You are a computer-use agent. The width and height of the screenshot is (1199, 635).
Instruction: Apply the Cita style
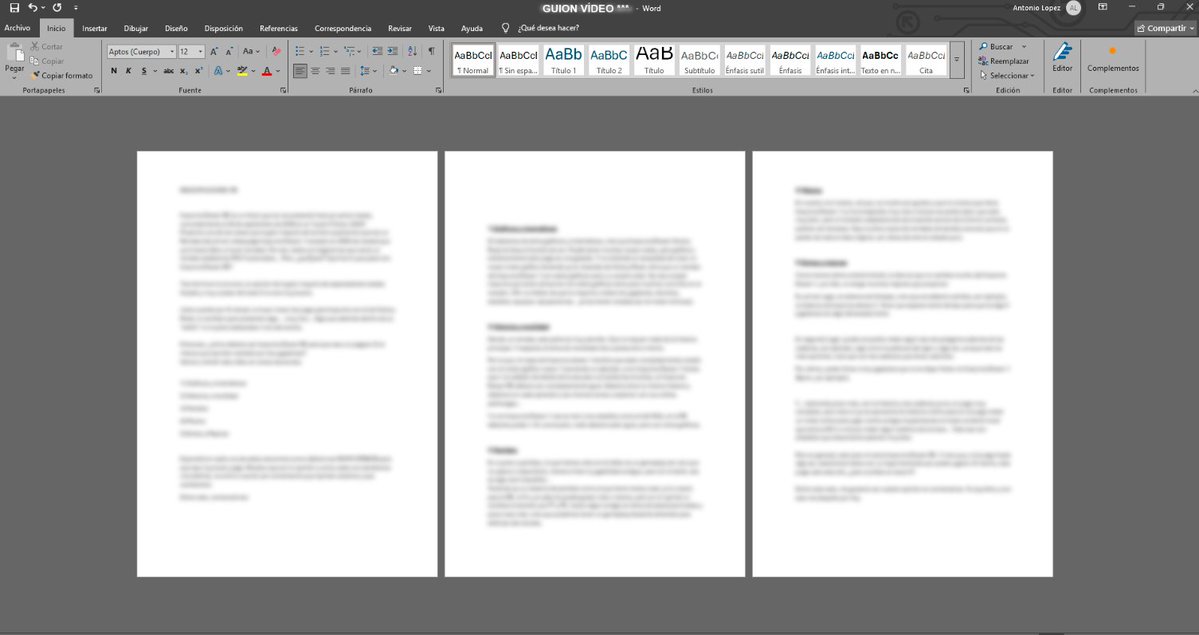coord(926,60)
